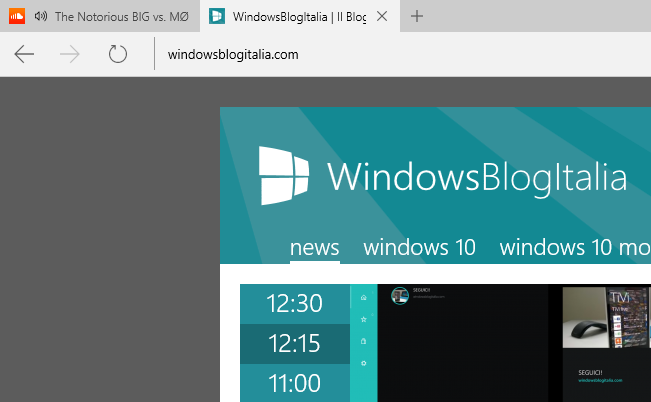
Task: Click the home icon in teal sidebar
Action: click(364, 297)
